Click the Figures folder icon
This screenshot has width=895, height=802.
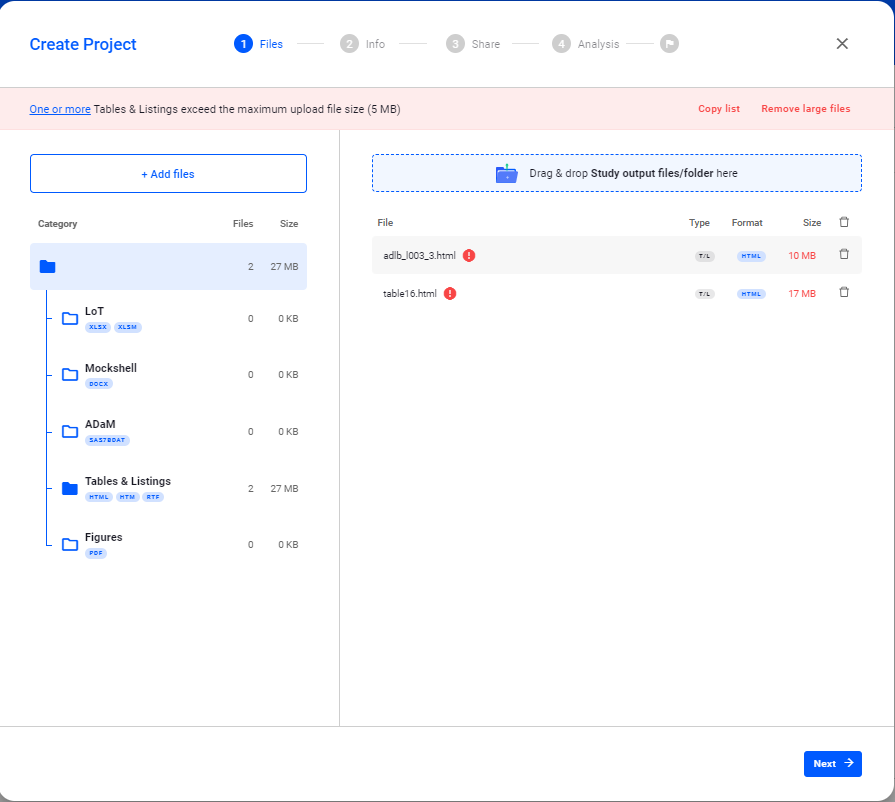click(x=69, y=544)
